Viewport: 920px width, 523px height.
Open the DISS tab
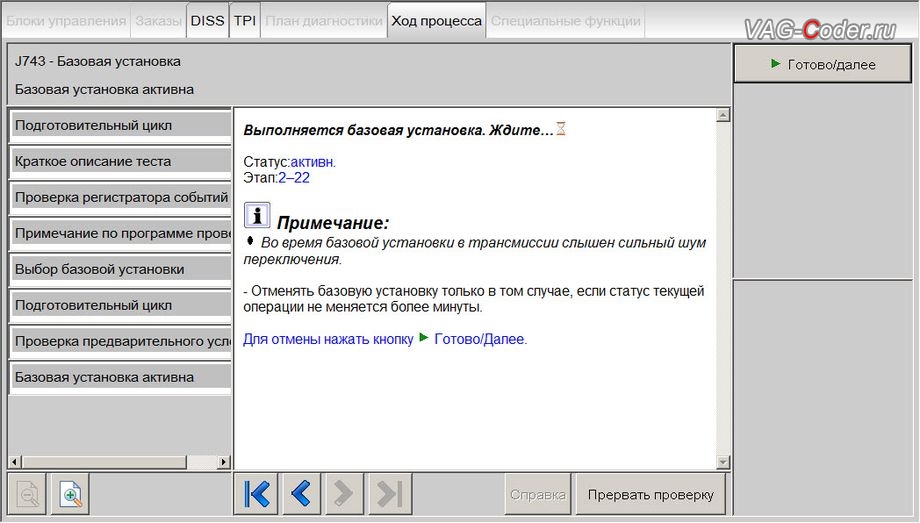(x=208, y=21)
